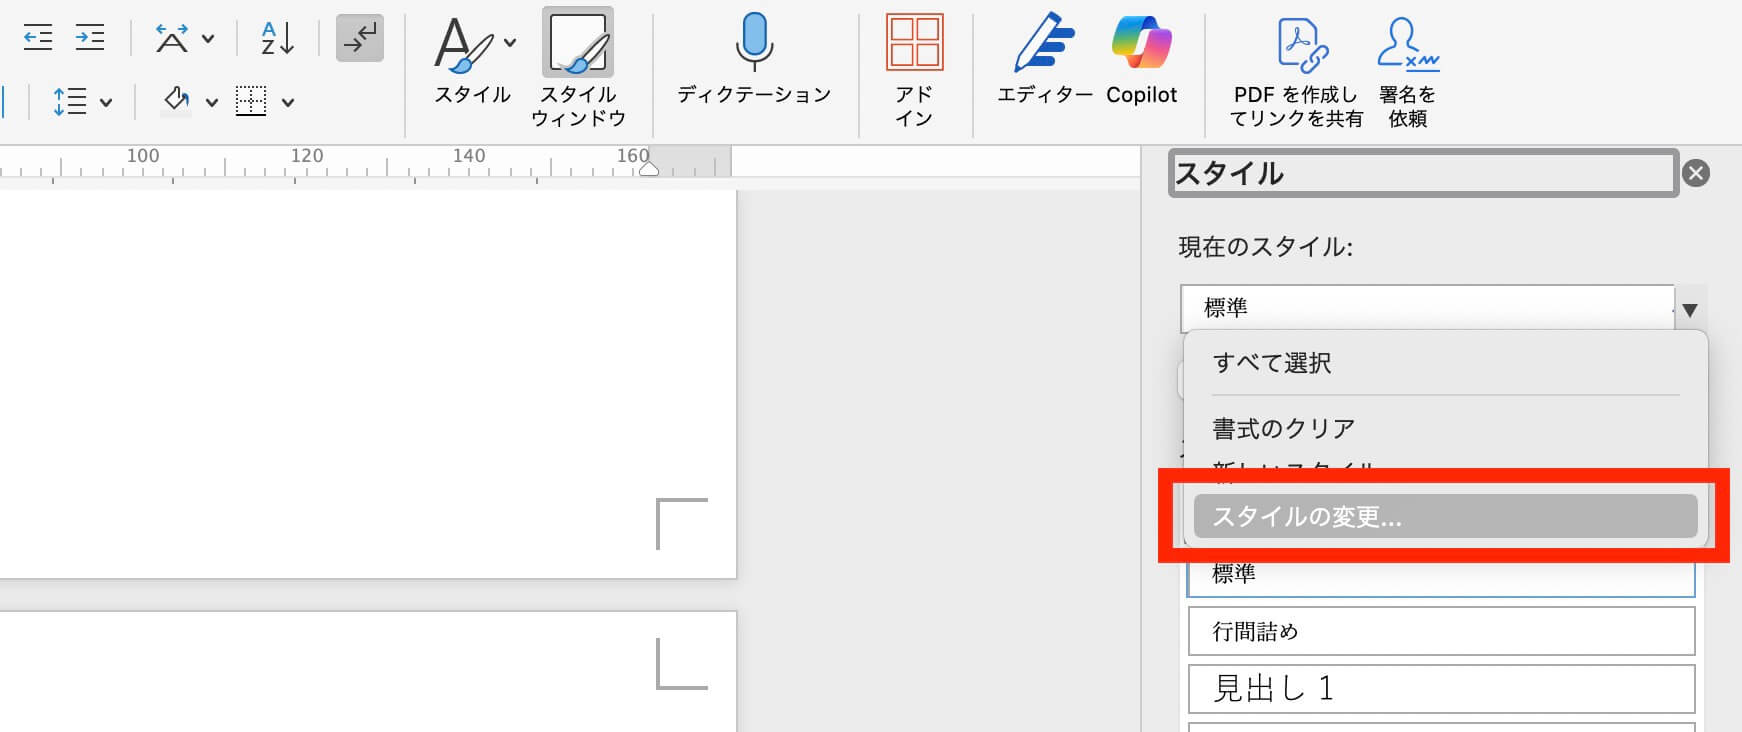The height and width of the screenshot is (732, 1742).
Task: Start ディクテーション with microphone icon
Action: point(754,60)
